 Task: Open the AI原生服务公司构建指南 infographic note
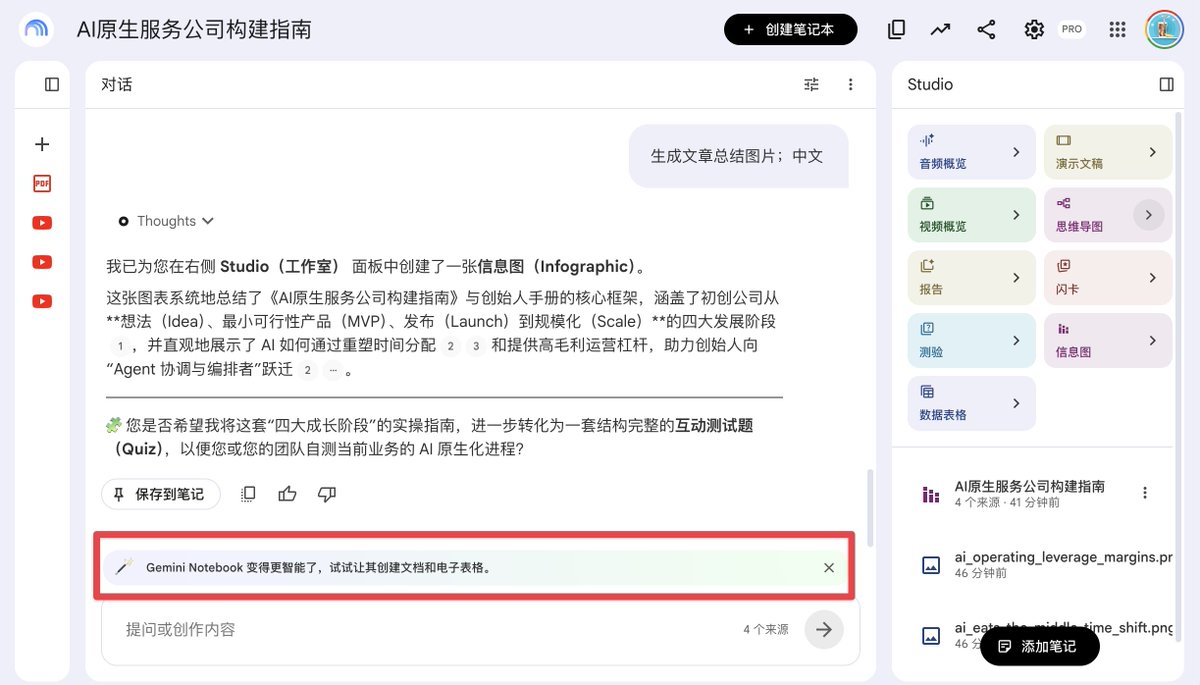pos(1030,493)
